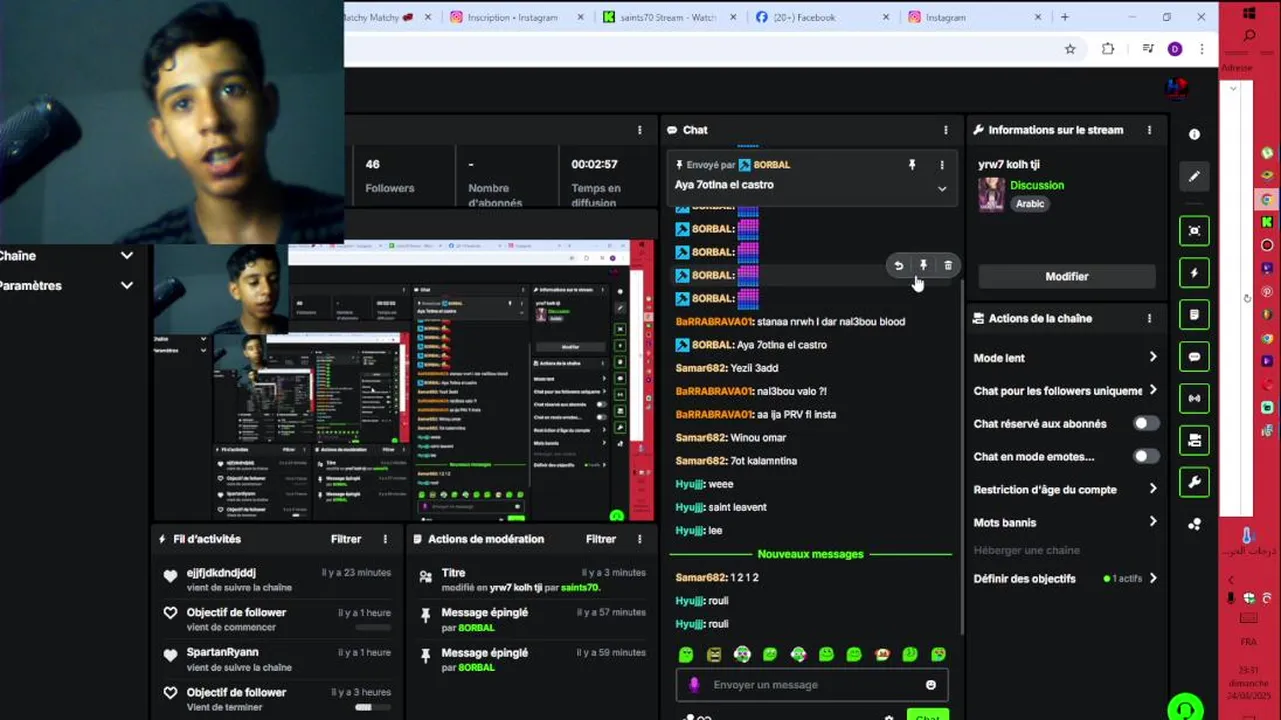Open Informations sur le stream three-dot menu
Screen dimensions: 1281x720
(1150, 130)
